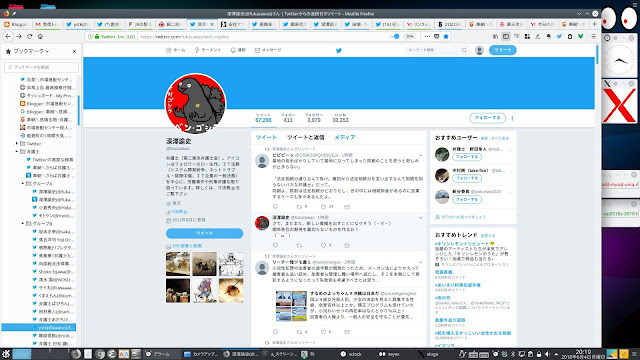The image size is (640, 360).
Task: Select the ツイートと返信 tab
Action: coord(305,138)
